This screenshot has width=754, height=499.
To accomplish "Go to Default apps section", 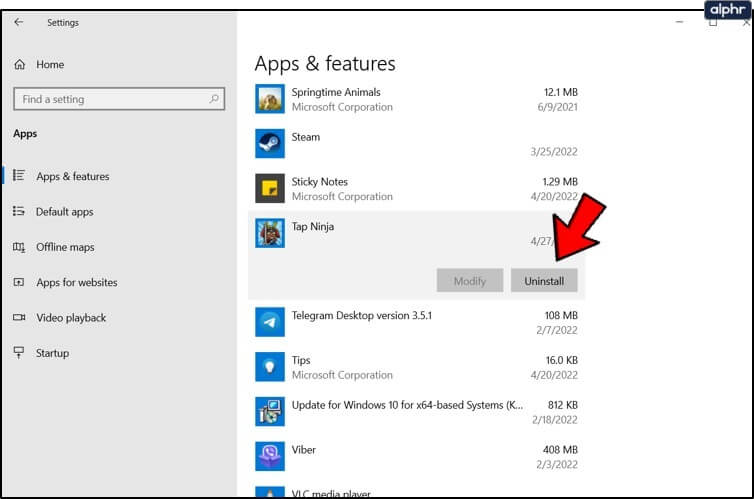I will coord(64,212).
